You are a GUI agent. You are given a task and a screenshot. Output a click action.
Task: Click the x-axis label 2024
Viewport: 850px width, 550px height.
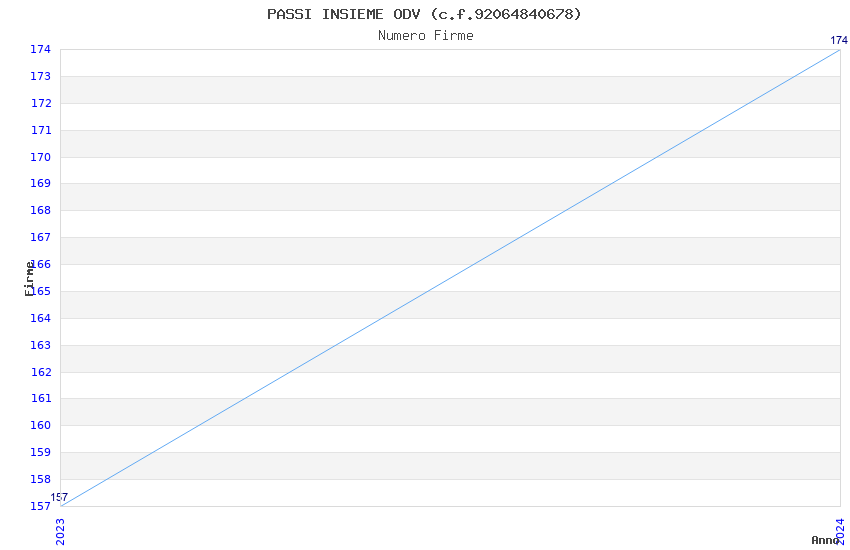pyautogui.click(x=841, y=532)
